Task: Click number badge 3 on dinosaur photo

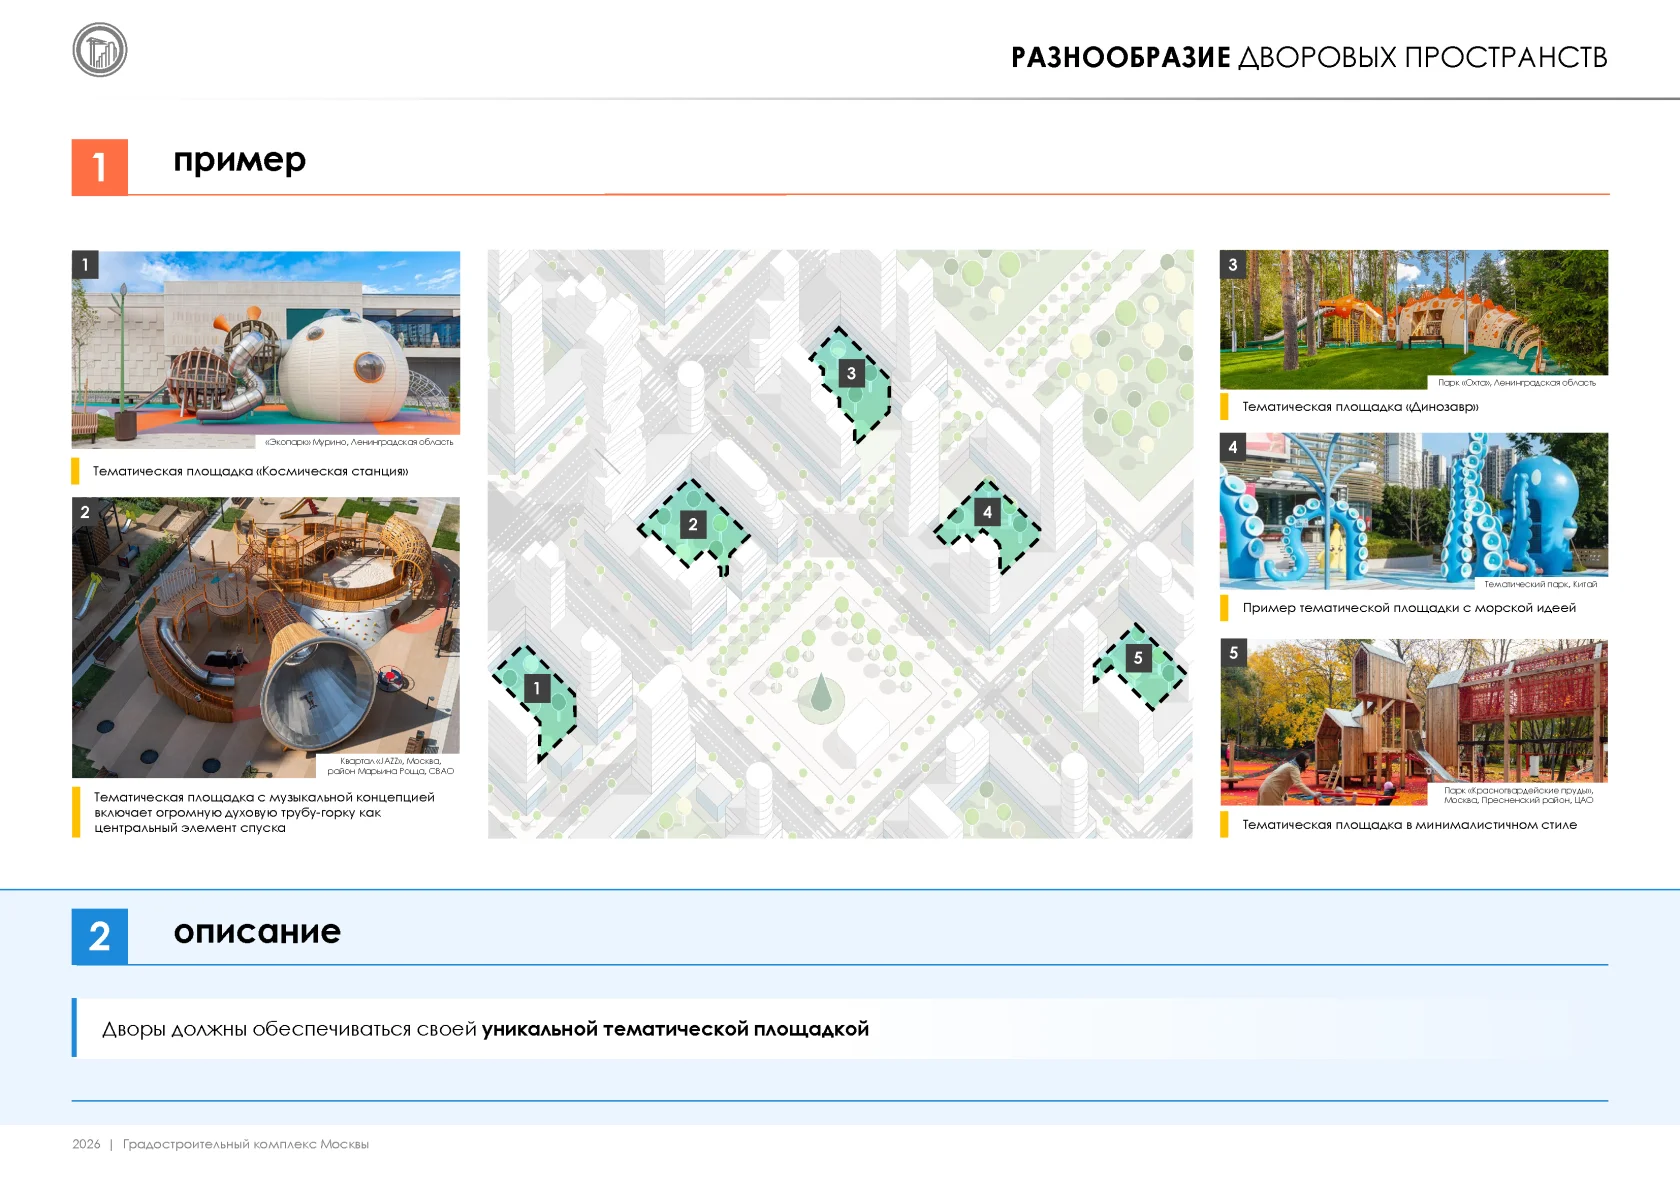Action: 1233,264
